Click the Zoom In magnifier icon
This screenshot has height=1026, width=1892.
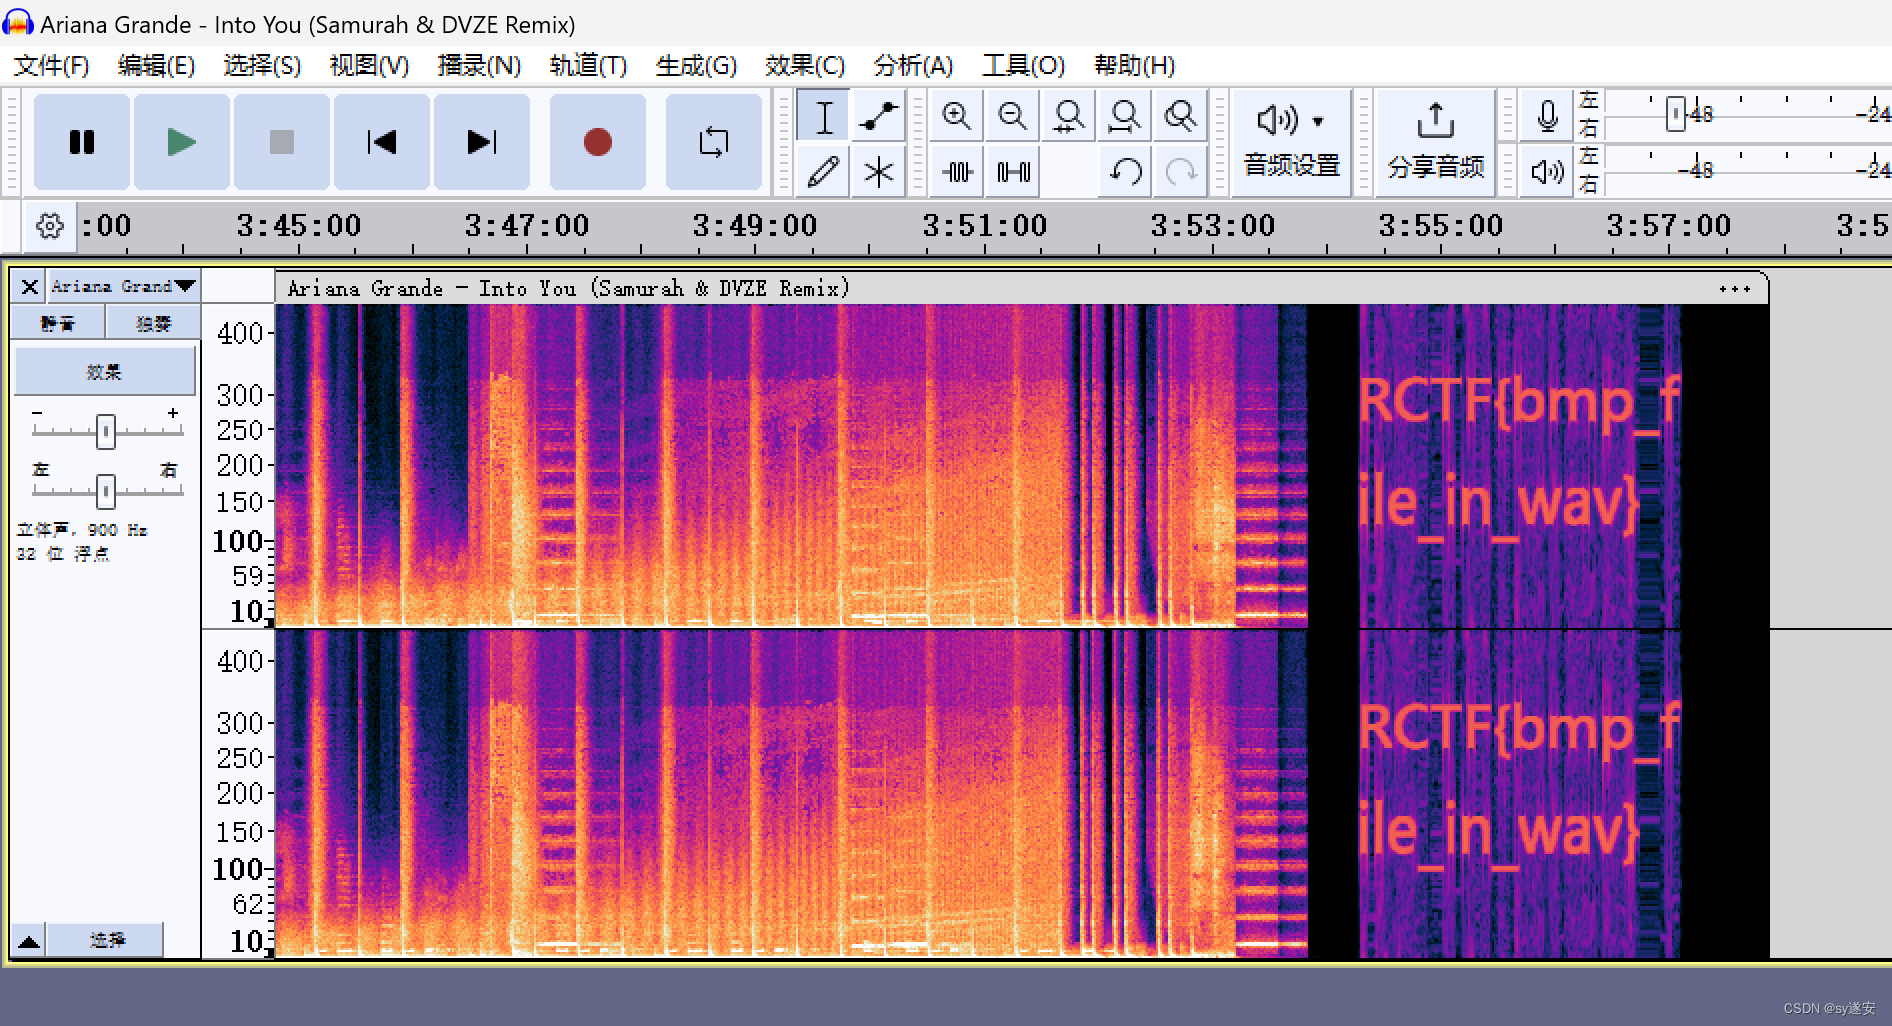click(955, 116)
